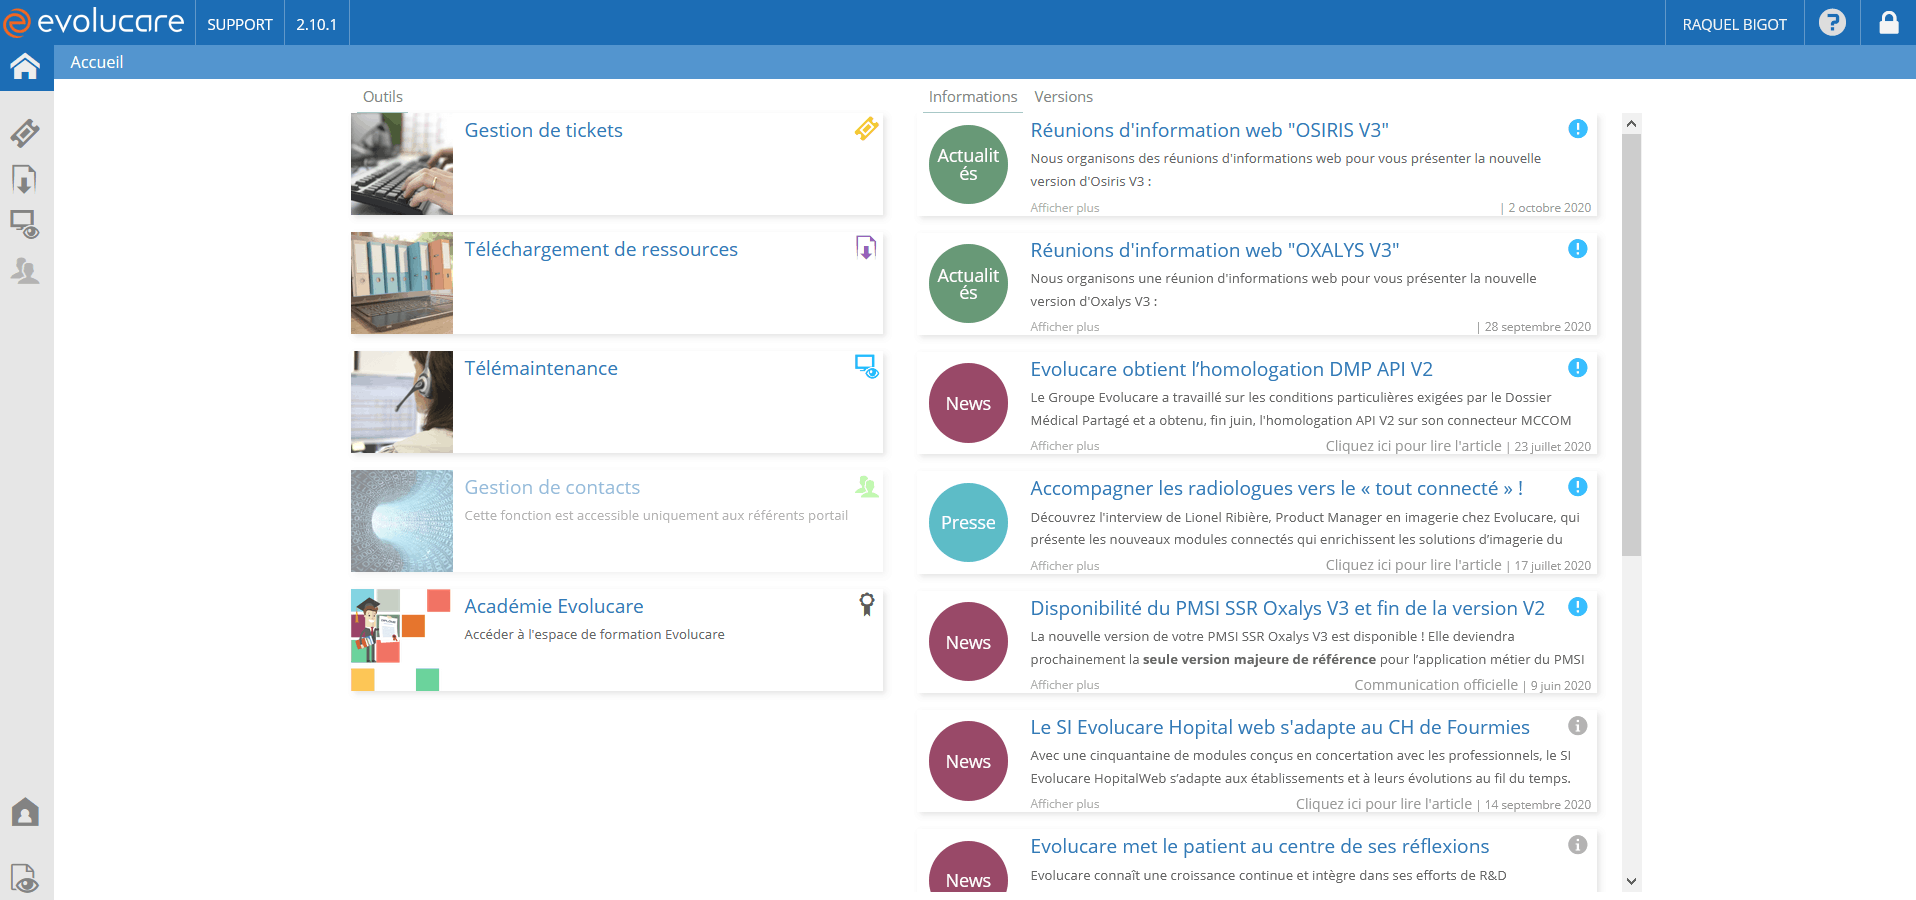Open ticket management icon in sidebar
The height and width of the screenshot is (900, 1916).
click(x=25, y=133)
